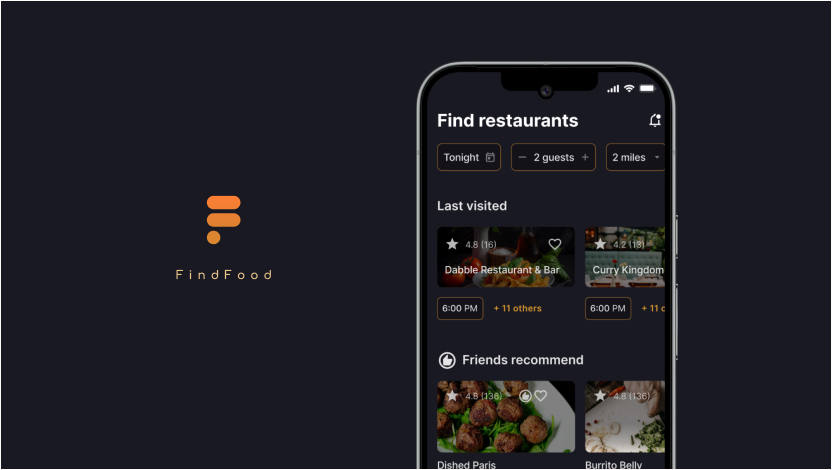Expand the 2 miles distance dropdown
The image size is (832, 470).
635,157
